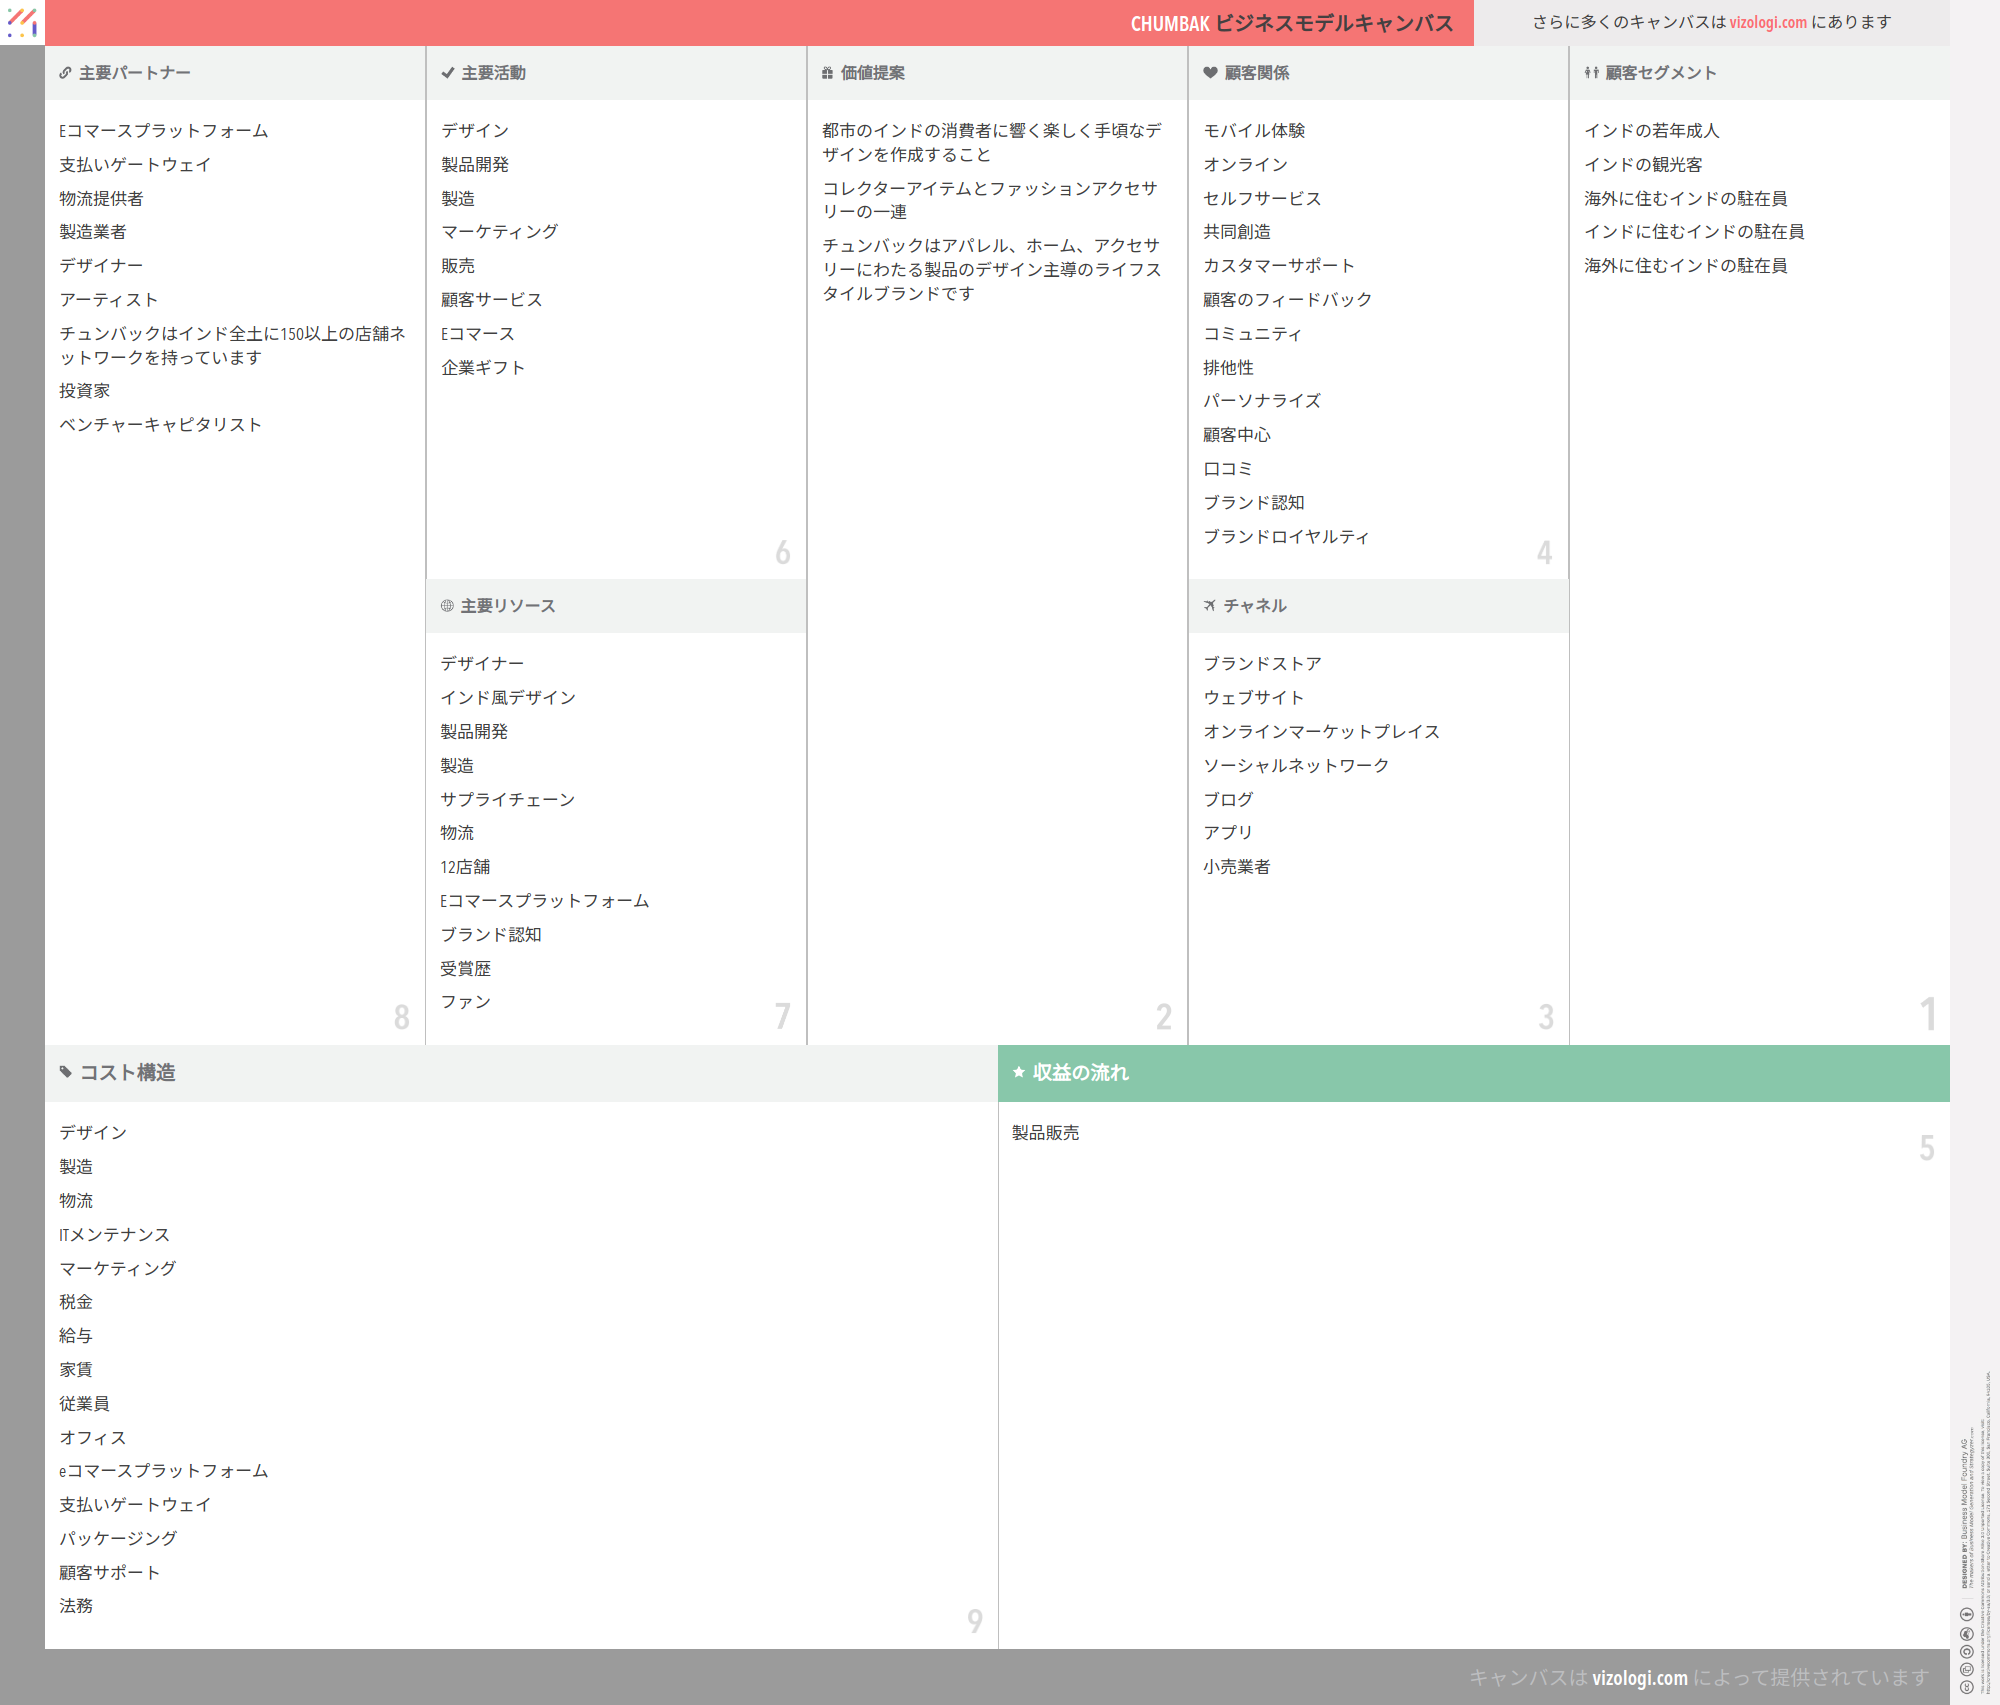The height and width of the screenshot is (1705, 2000).
Task: Click the checkmark icon beside 主要活動
Action: (448, 73)
